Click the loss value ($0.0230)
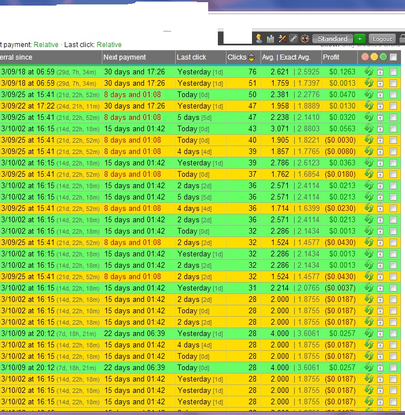405x415 pixels. point(340,208)
